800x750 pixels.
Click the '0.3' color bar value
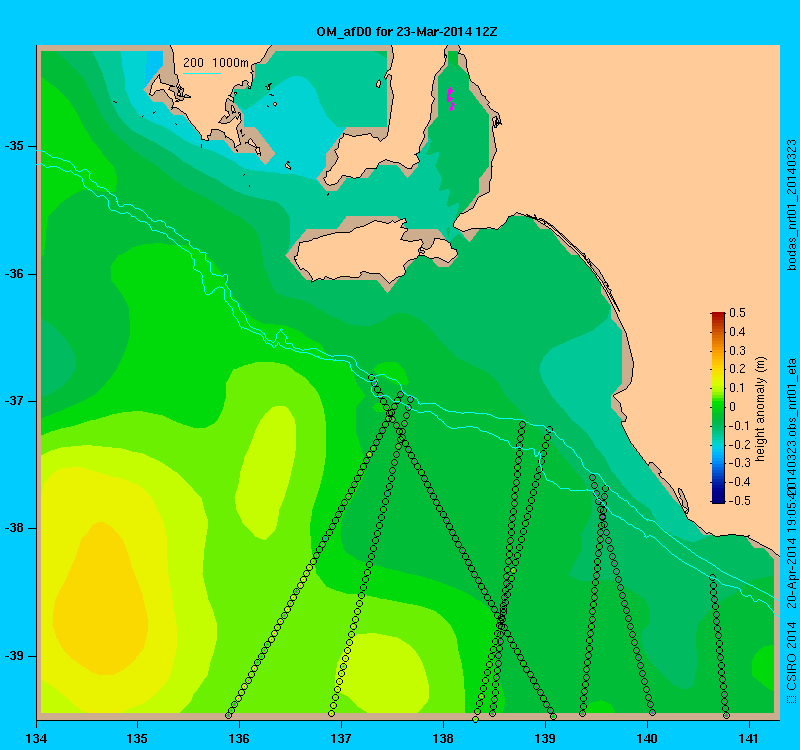pyautogui.click(x=737, y=351)
